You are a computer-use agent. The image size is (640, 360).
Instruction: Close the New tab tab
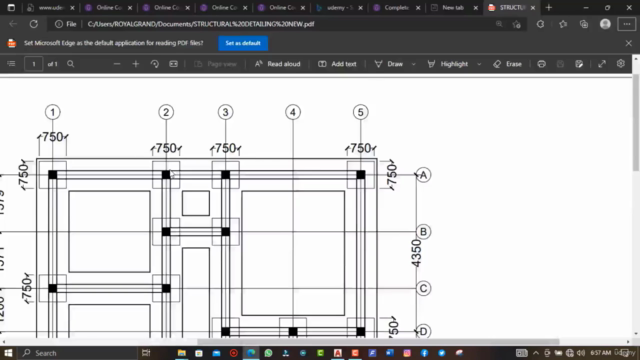[475, 8]
